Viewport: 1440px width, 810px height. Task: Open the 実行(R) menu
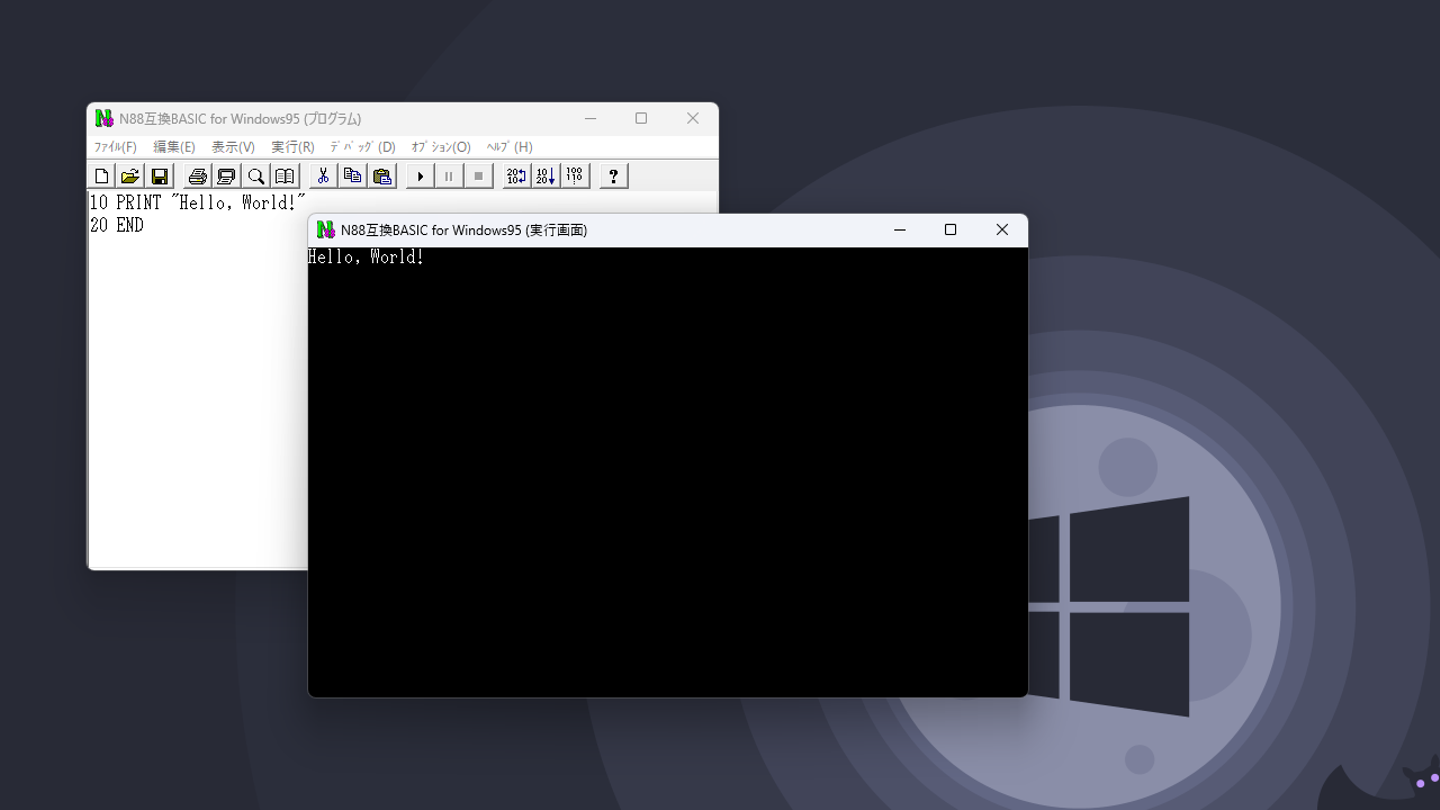pos(292,147)
